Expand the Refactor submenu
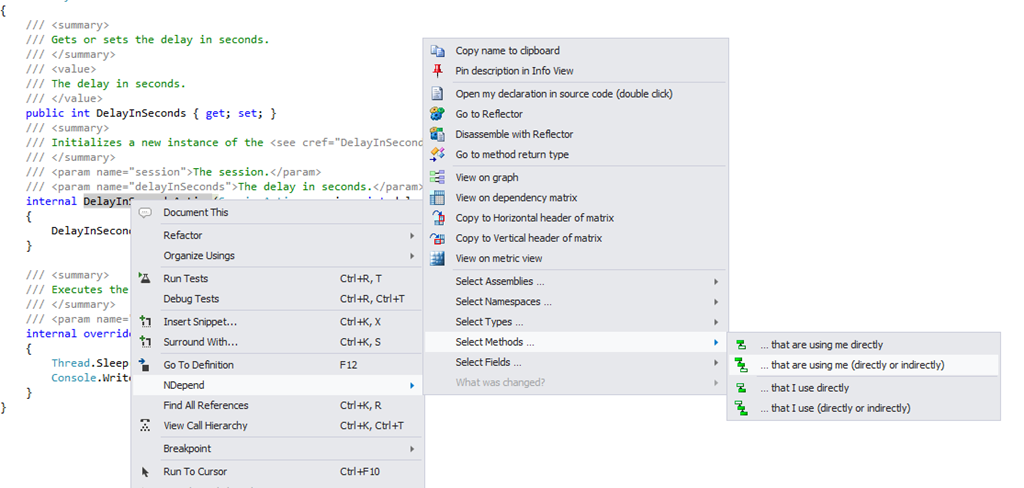This screenshot has height=488, width=1024. (412, 236)
